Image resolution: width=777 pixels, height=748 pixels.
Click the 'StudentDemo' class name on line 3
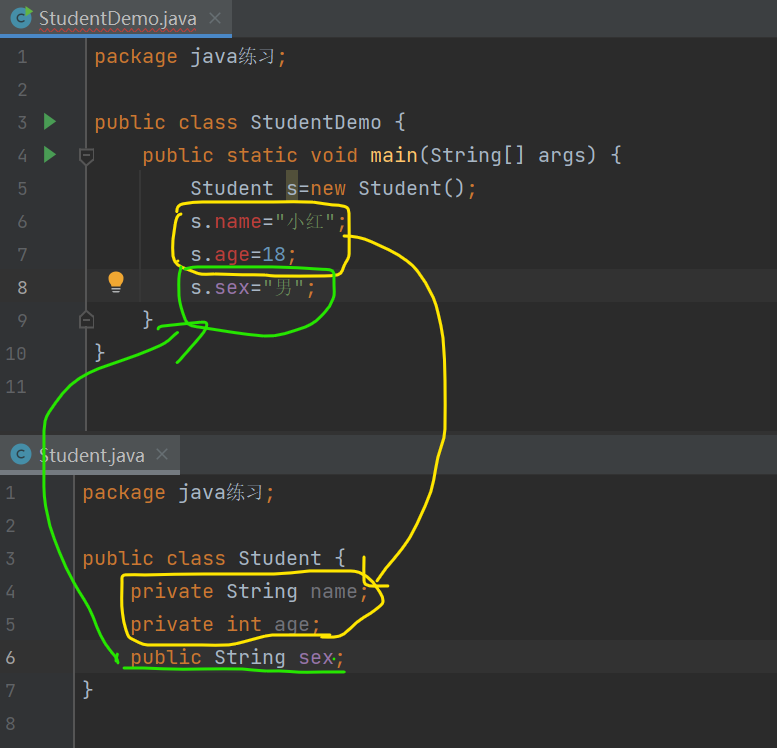[x=316, y=122]
